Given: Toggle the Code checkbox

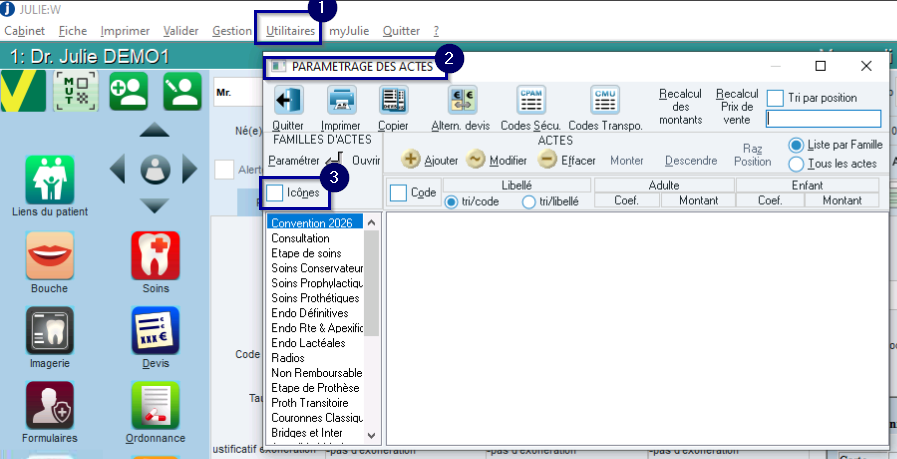Looking at the screenshot, I should [x=398, y=193].
